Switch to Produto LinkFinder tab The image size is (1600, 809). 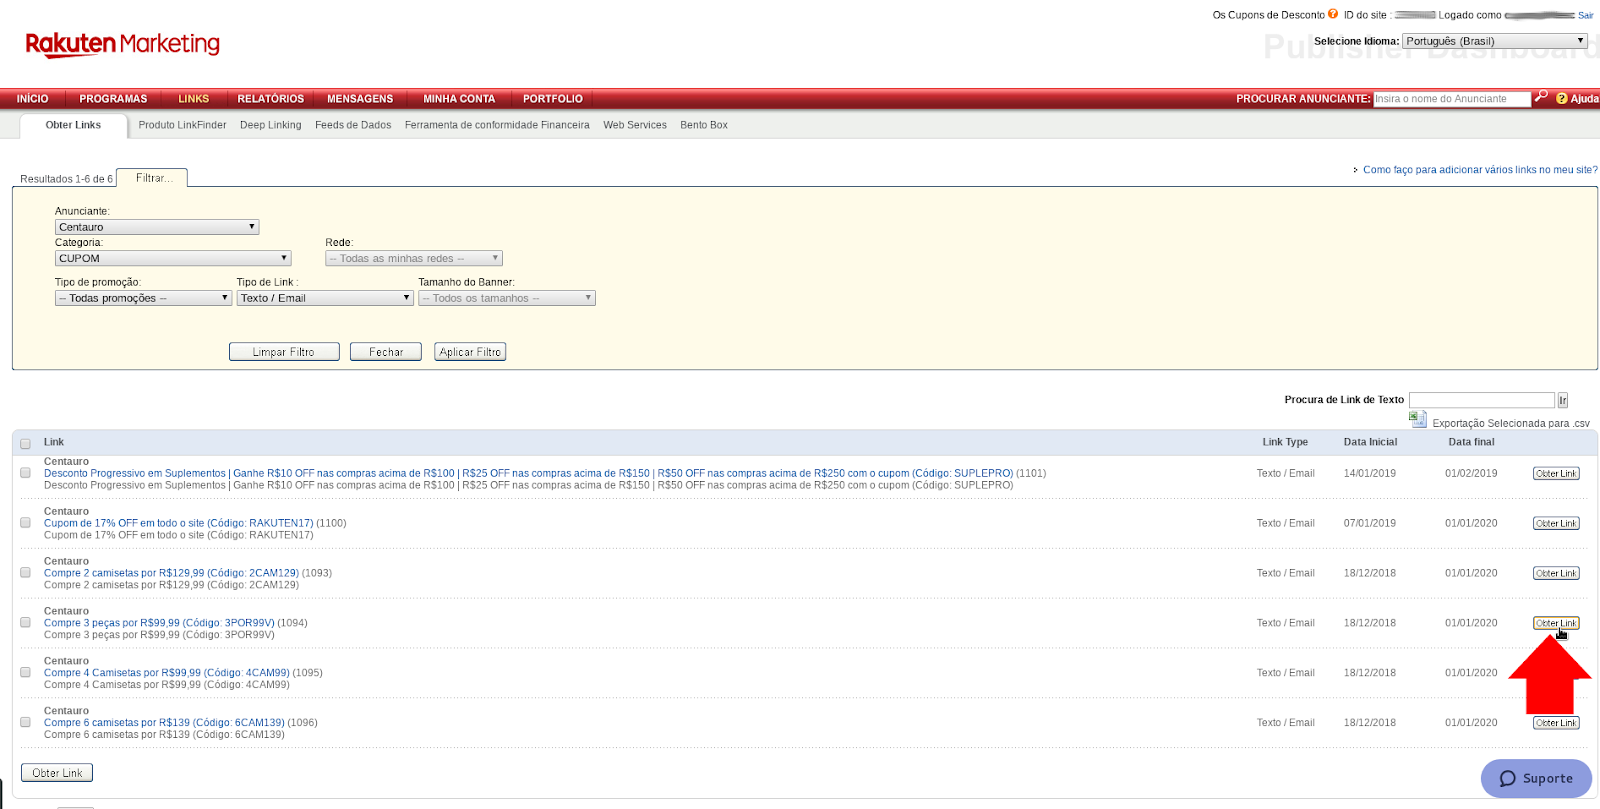pyautogui.click(x=182, y=125)
